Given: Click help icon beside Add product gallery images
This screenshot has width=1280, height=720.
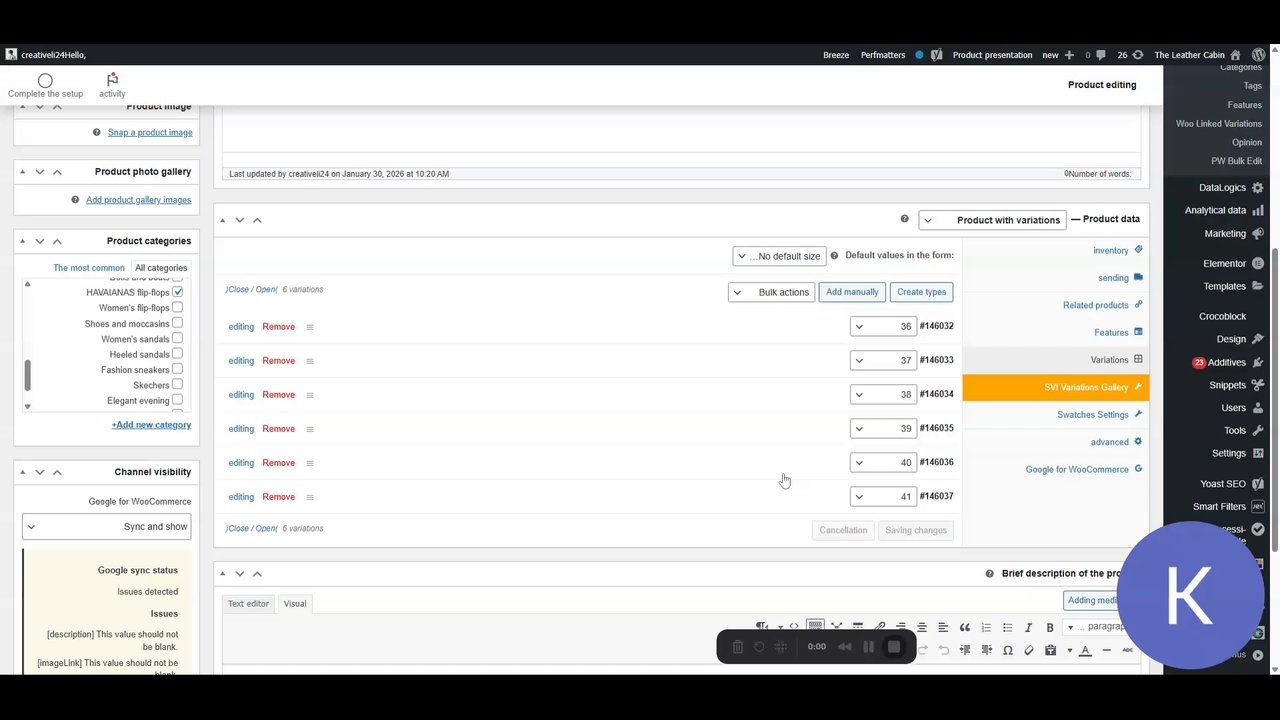Looking at the screenshot, I should 75,200.
